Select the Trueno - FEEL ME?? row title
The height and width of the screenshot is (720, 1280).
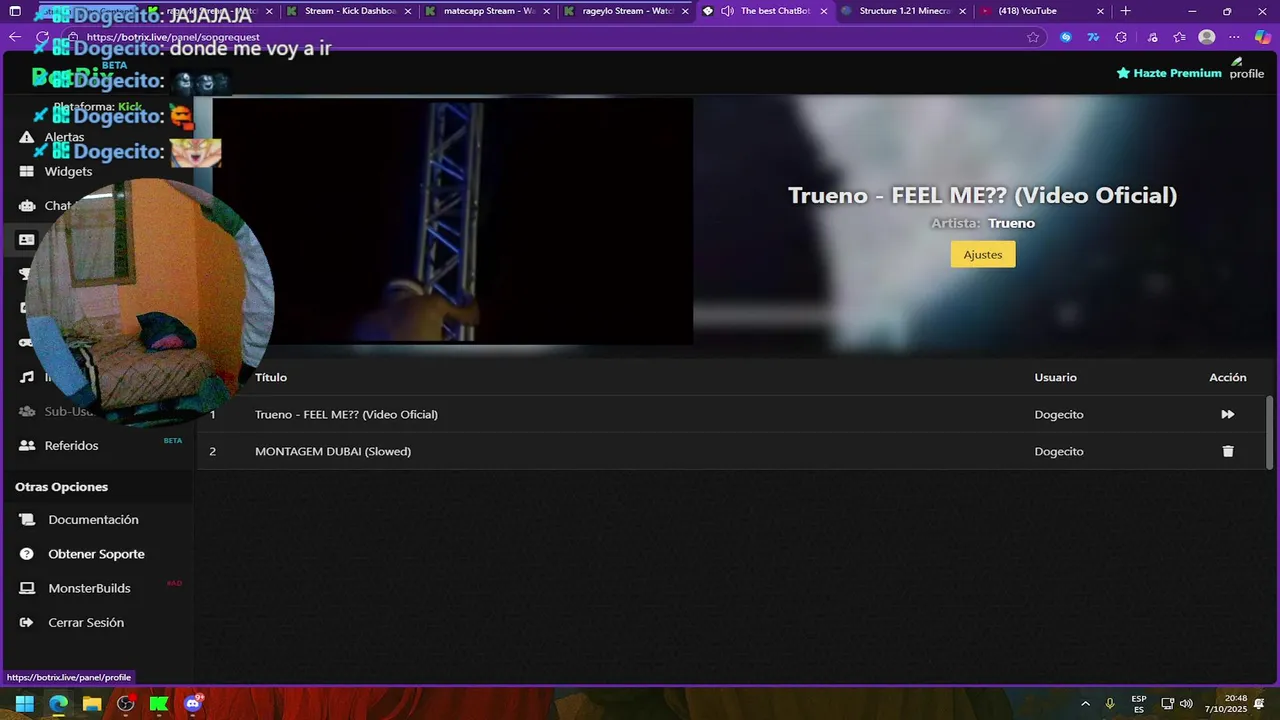coord(346,414)
